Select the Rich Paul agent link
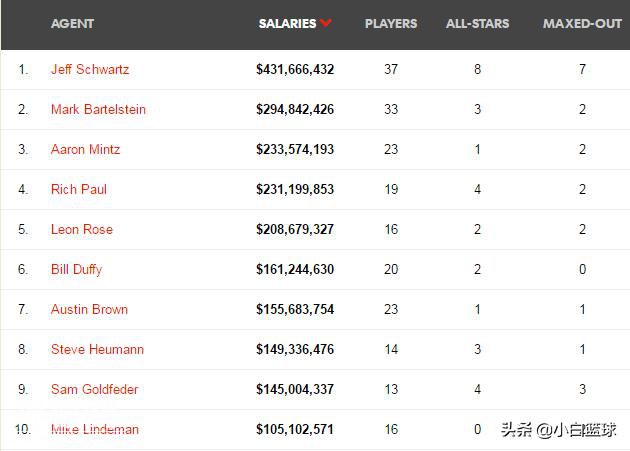 [79, 190]
